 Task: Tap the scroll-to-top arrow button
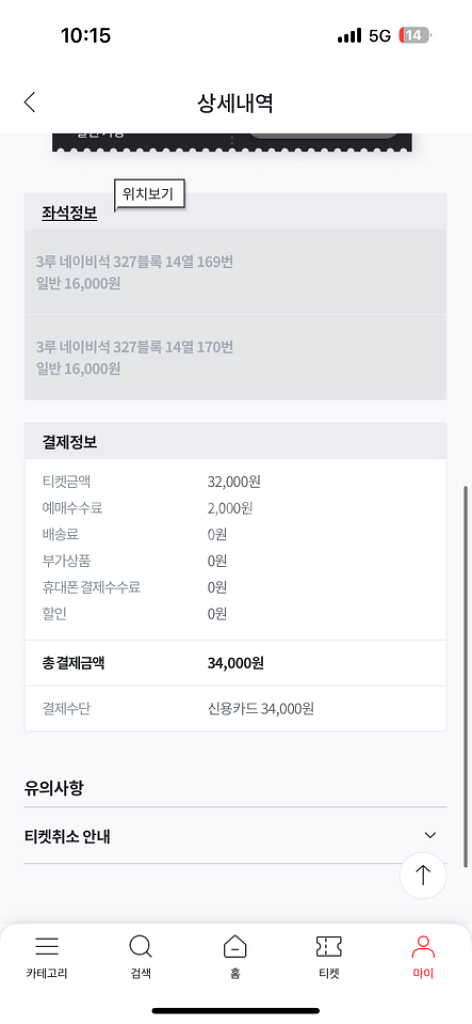(x=423, y=875)
